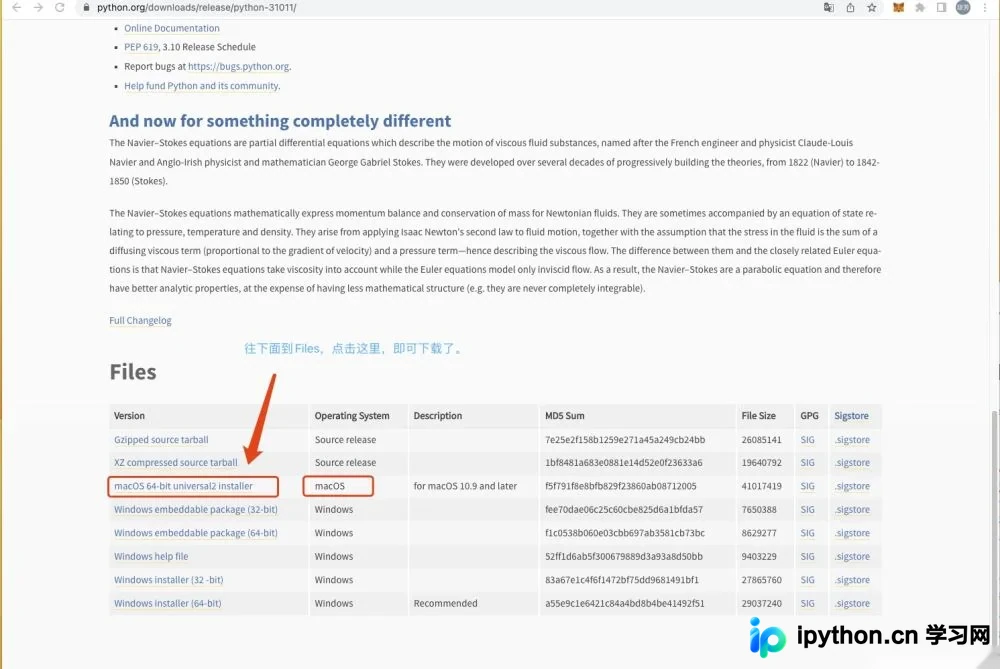The width and height of the screenshot is (1000, 669).
Task: Click the MD5 Sum column header
Action: [x=564, y=416]
